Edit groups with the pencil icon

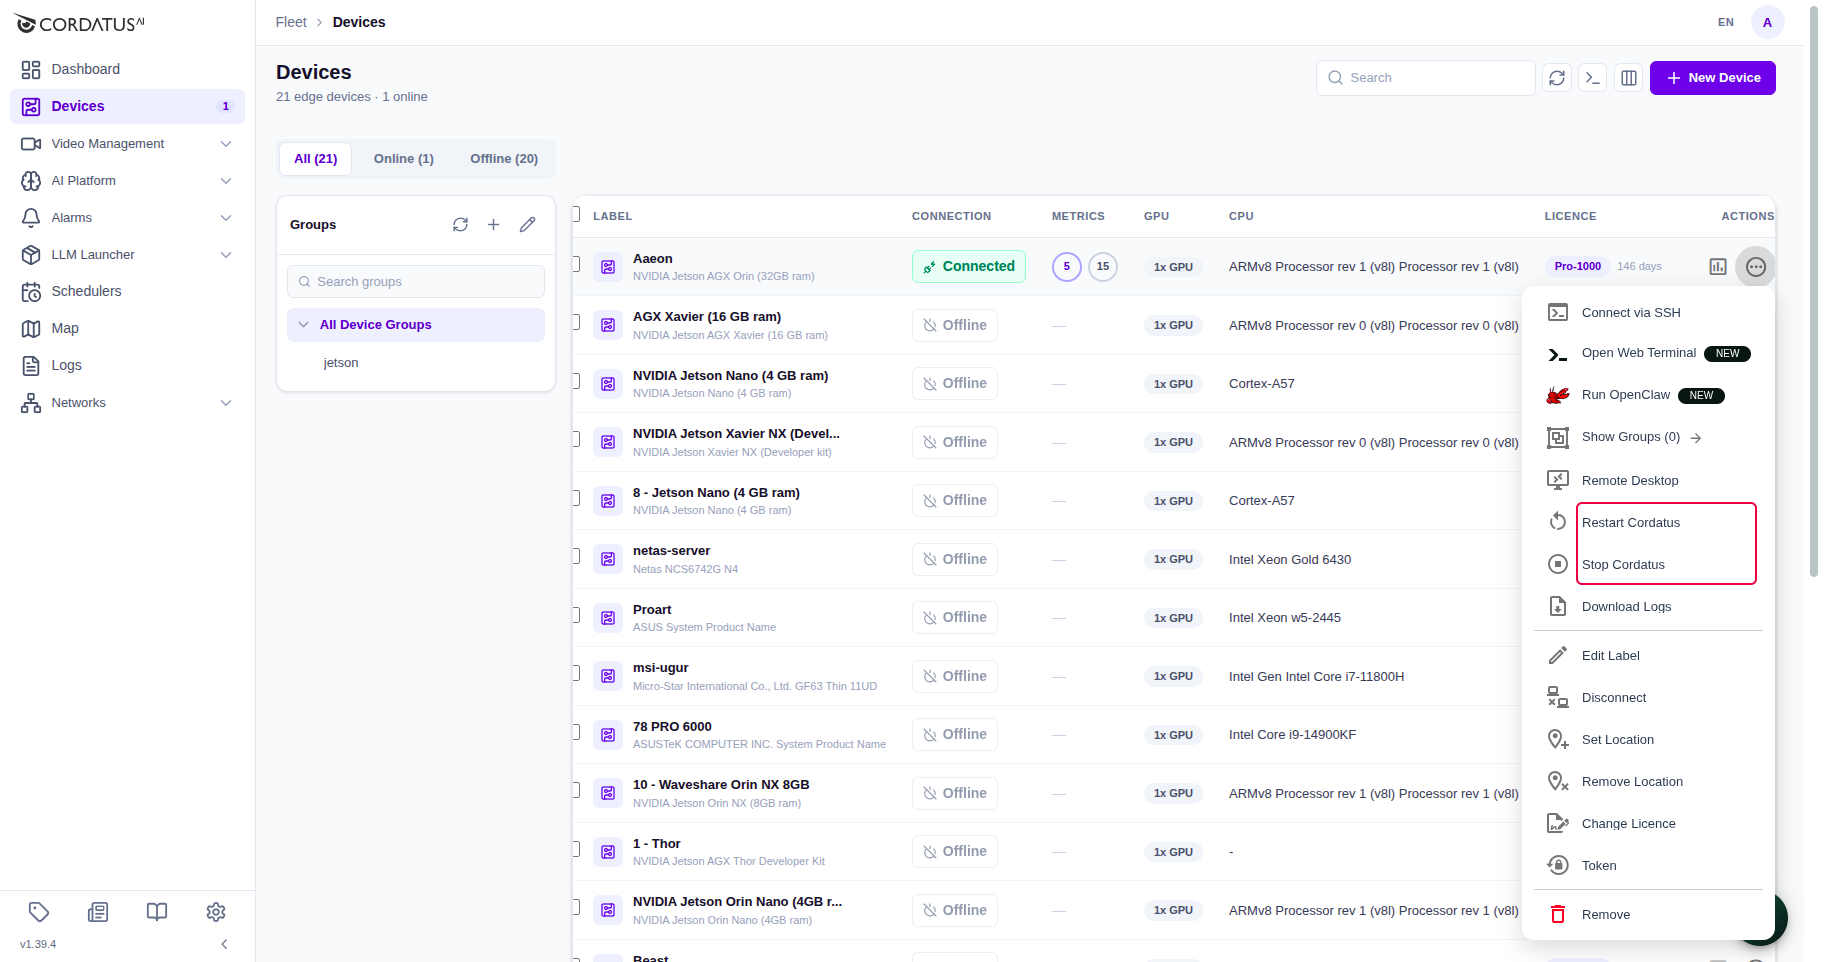coord(528,225)
